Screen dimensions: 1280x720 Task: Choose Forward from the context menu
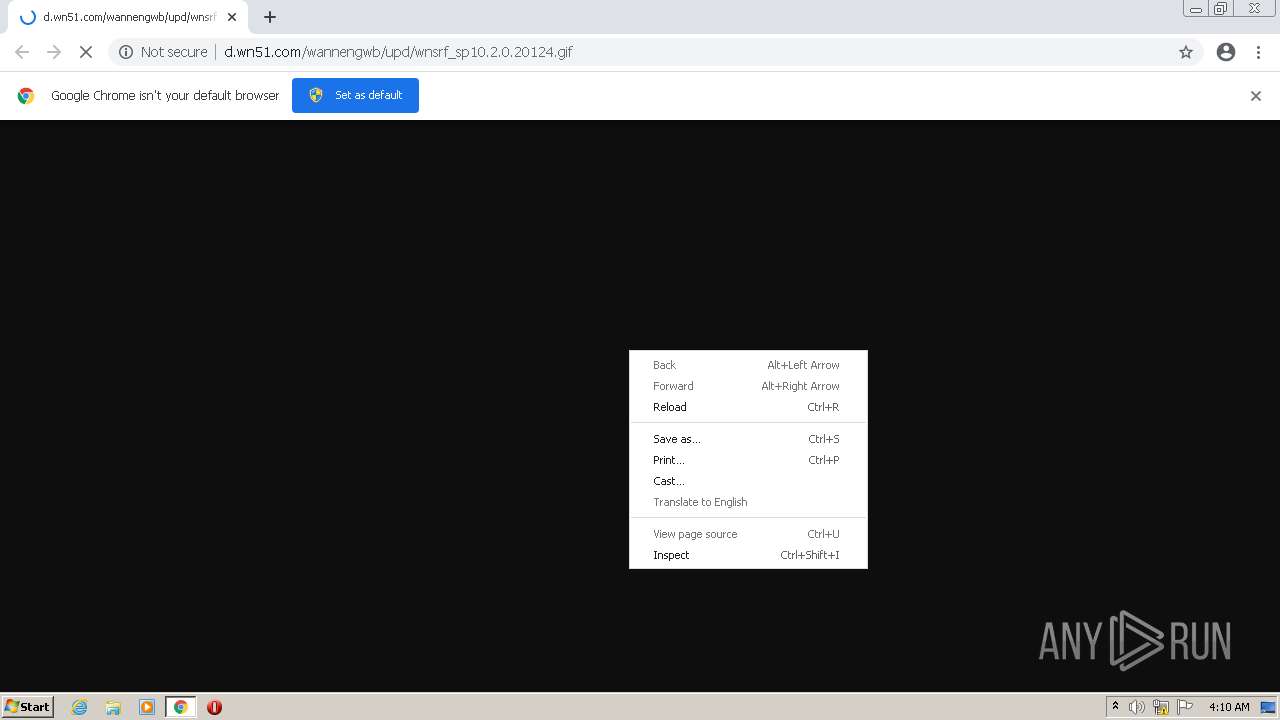pos(748,386)
